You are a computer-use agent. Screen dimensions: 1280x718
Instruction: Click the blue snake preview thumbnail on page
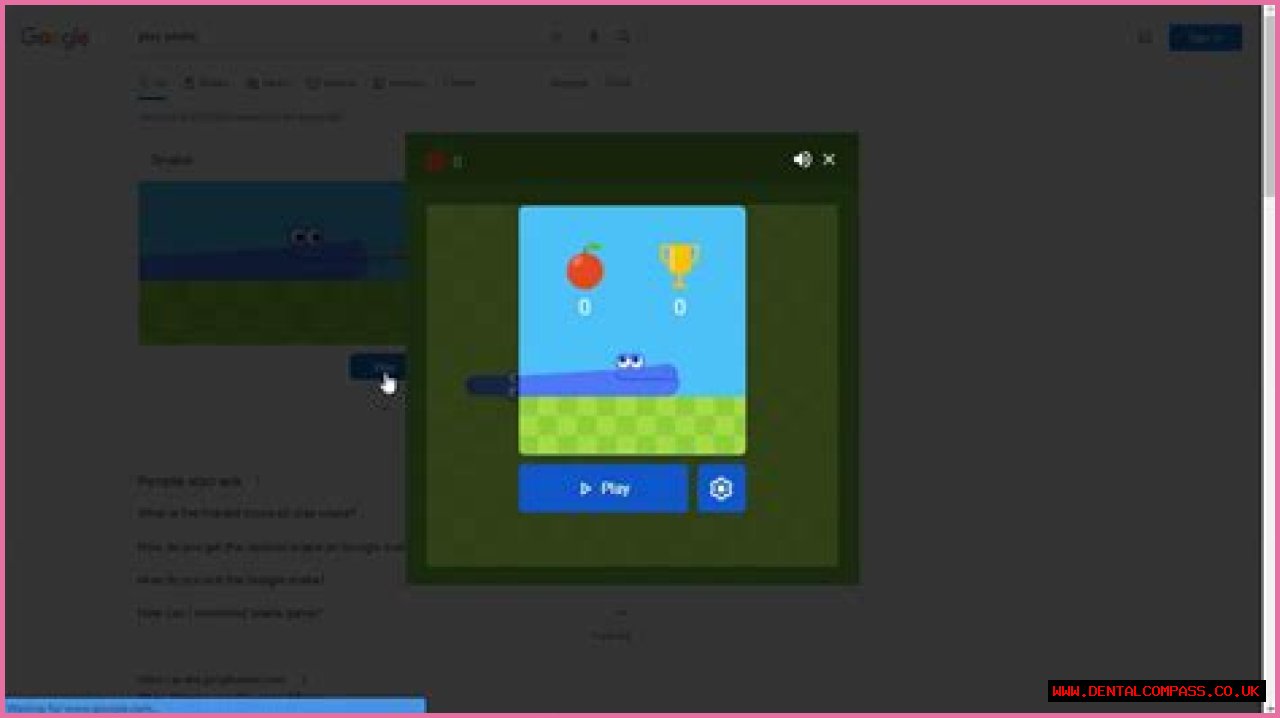(270, 262)
